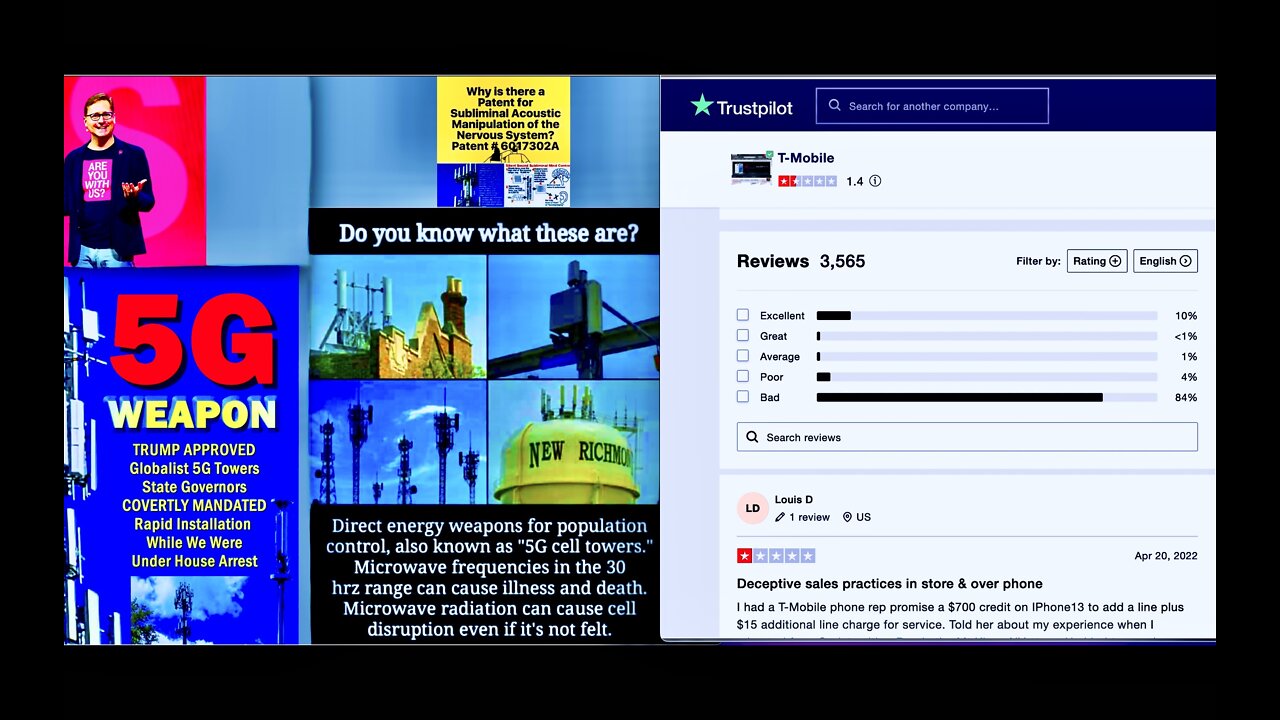Check the Average rating filter
The image size is (1280, 720).
click(x=743, y=356)
